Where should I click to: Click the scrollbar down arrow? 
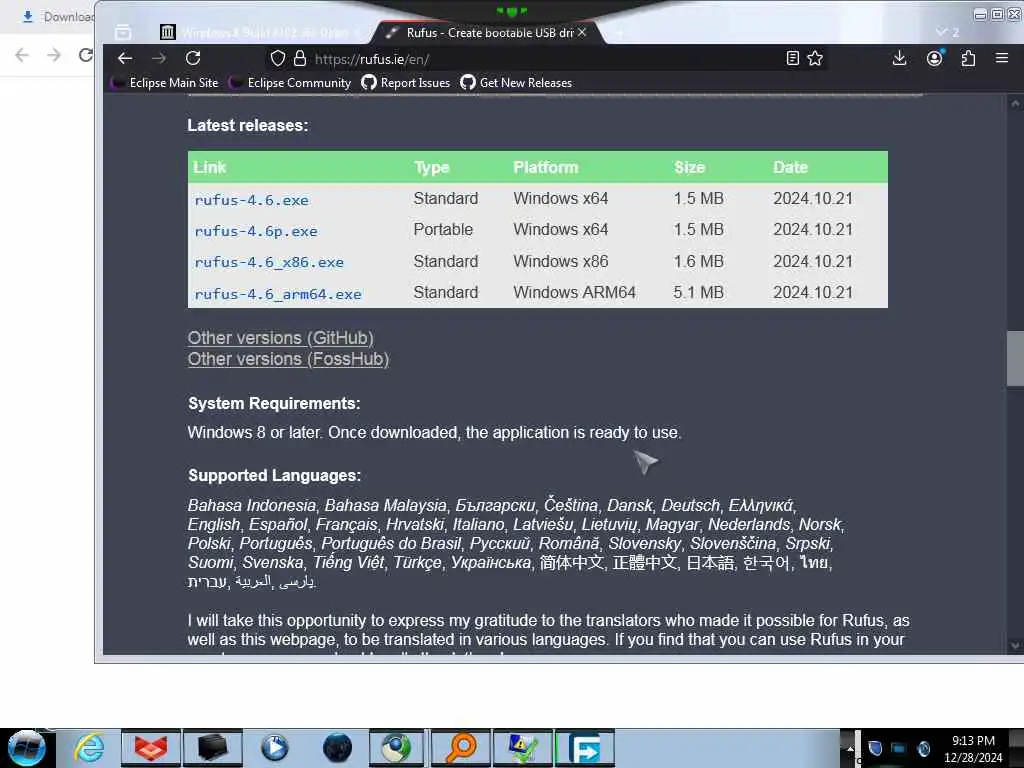(x=1015, y=645)
